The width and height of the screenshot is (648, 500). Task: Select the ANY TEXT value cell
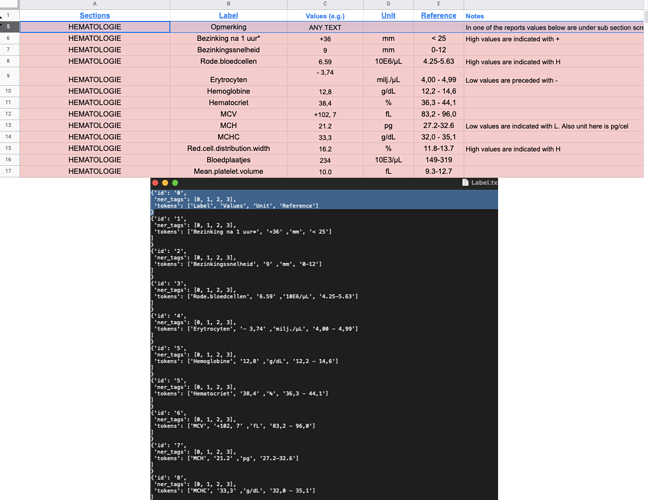[325, 27]
